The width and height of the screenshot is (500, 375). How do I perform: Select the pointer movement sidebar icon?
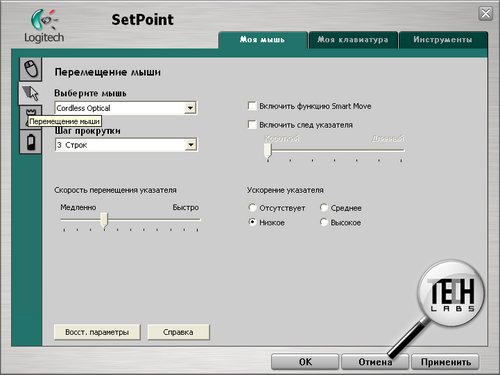click(30, 93)
